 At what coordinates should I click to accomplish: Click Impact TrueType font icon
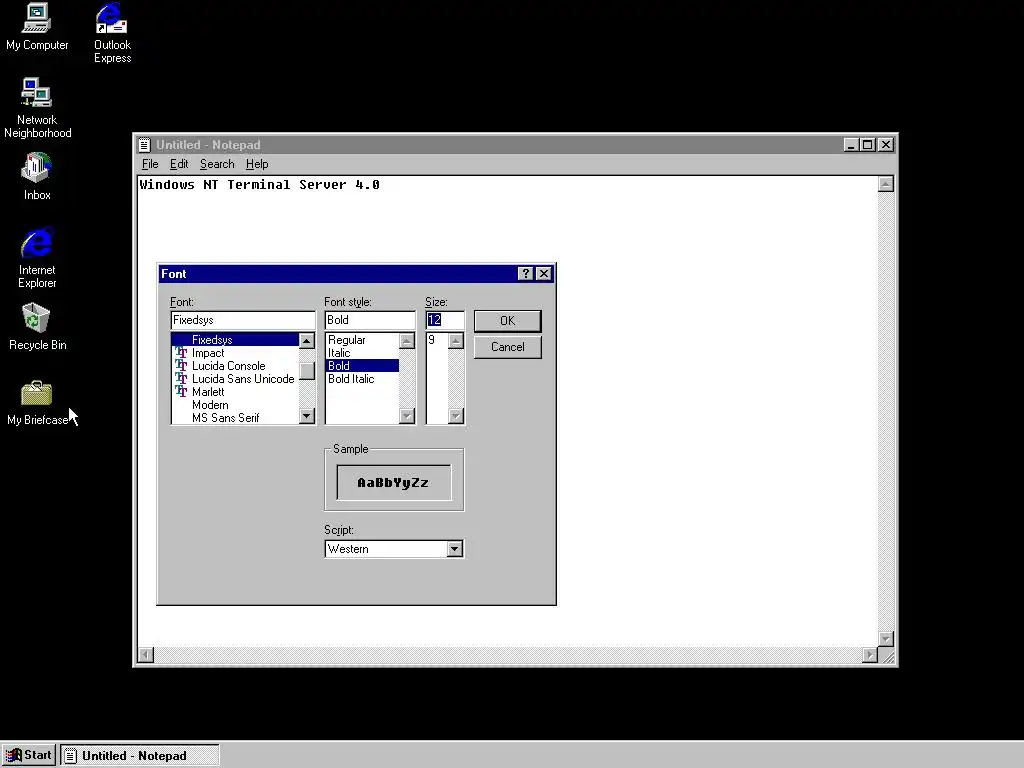click(181, 353)
